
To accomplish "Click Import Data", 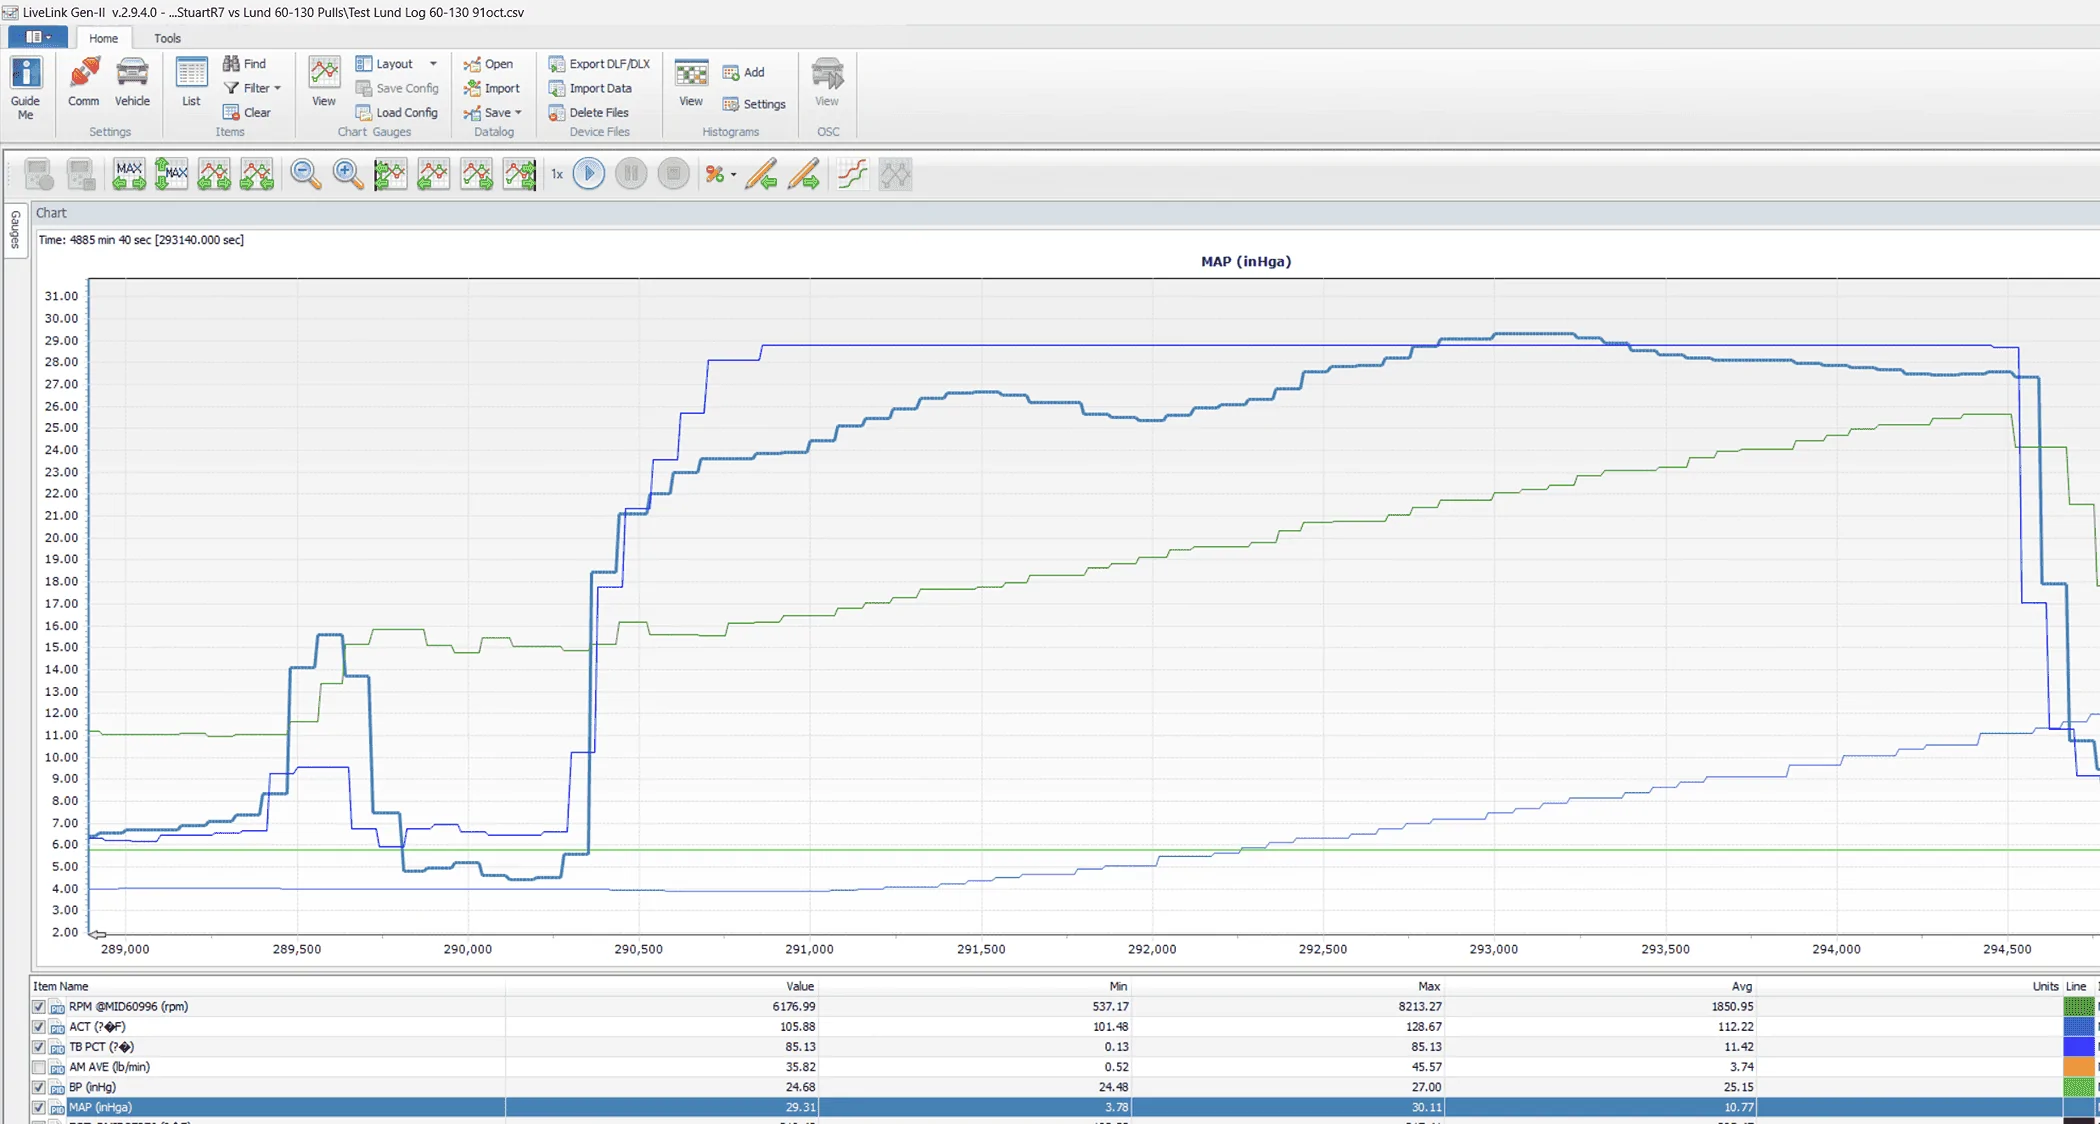I will click(x=590, y=88).
